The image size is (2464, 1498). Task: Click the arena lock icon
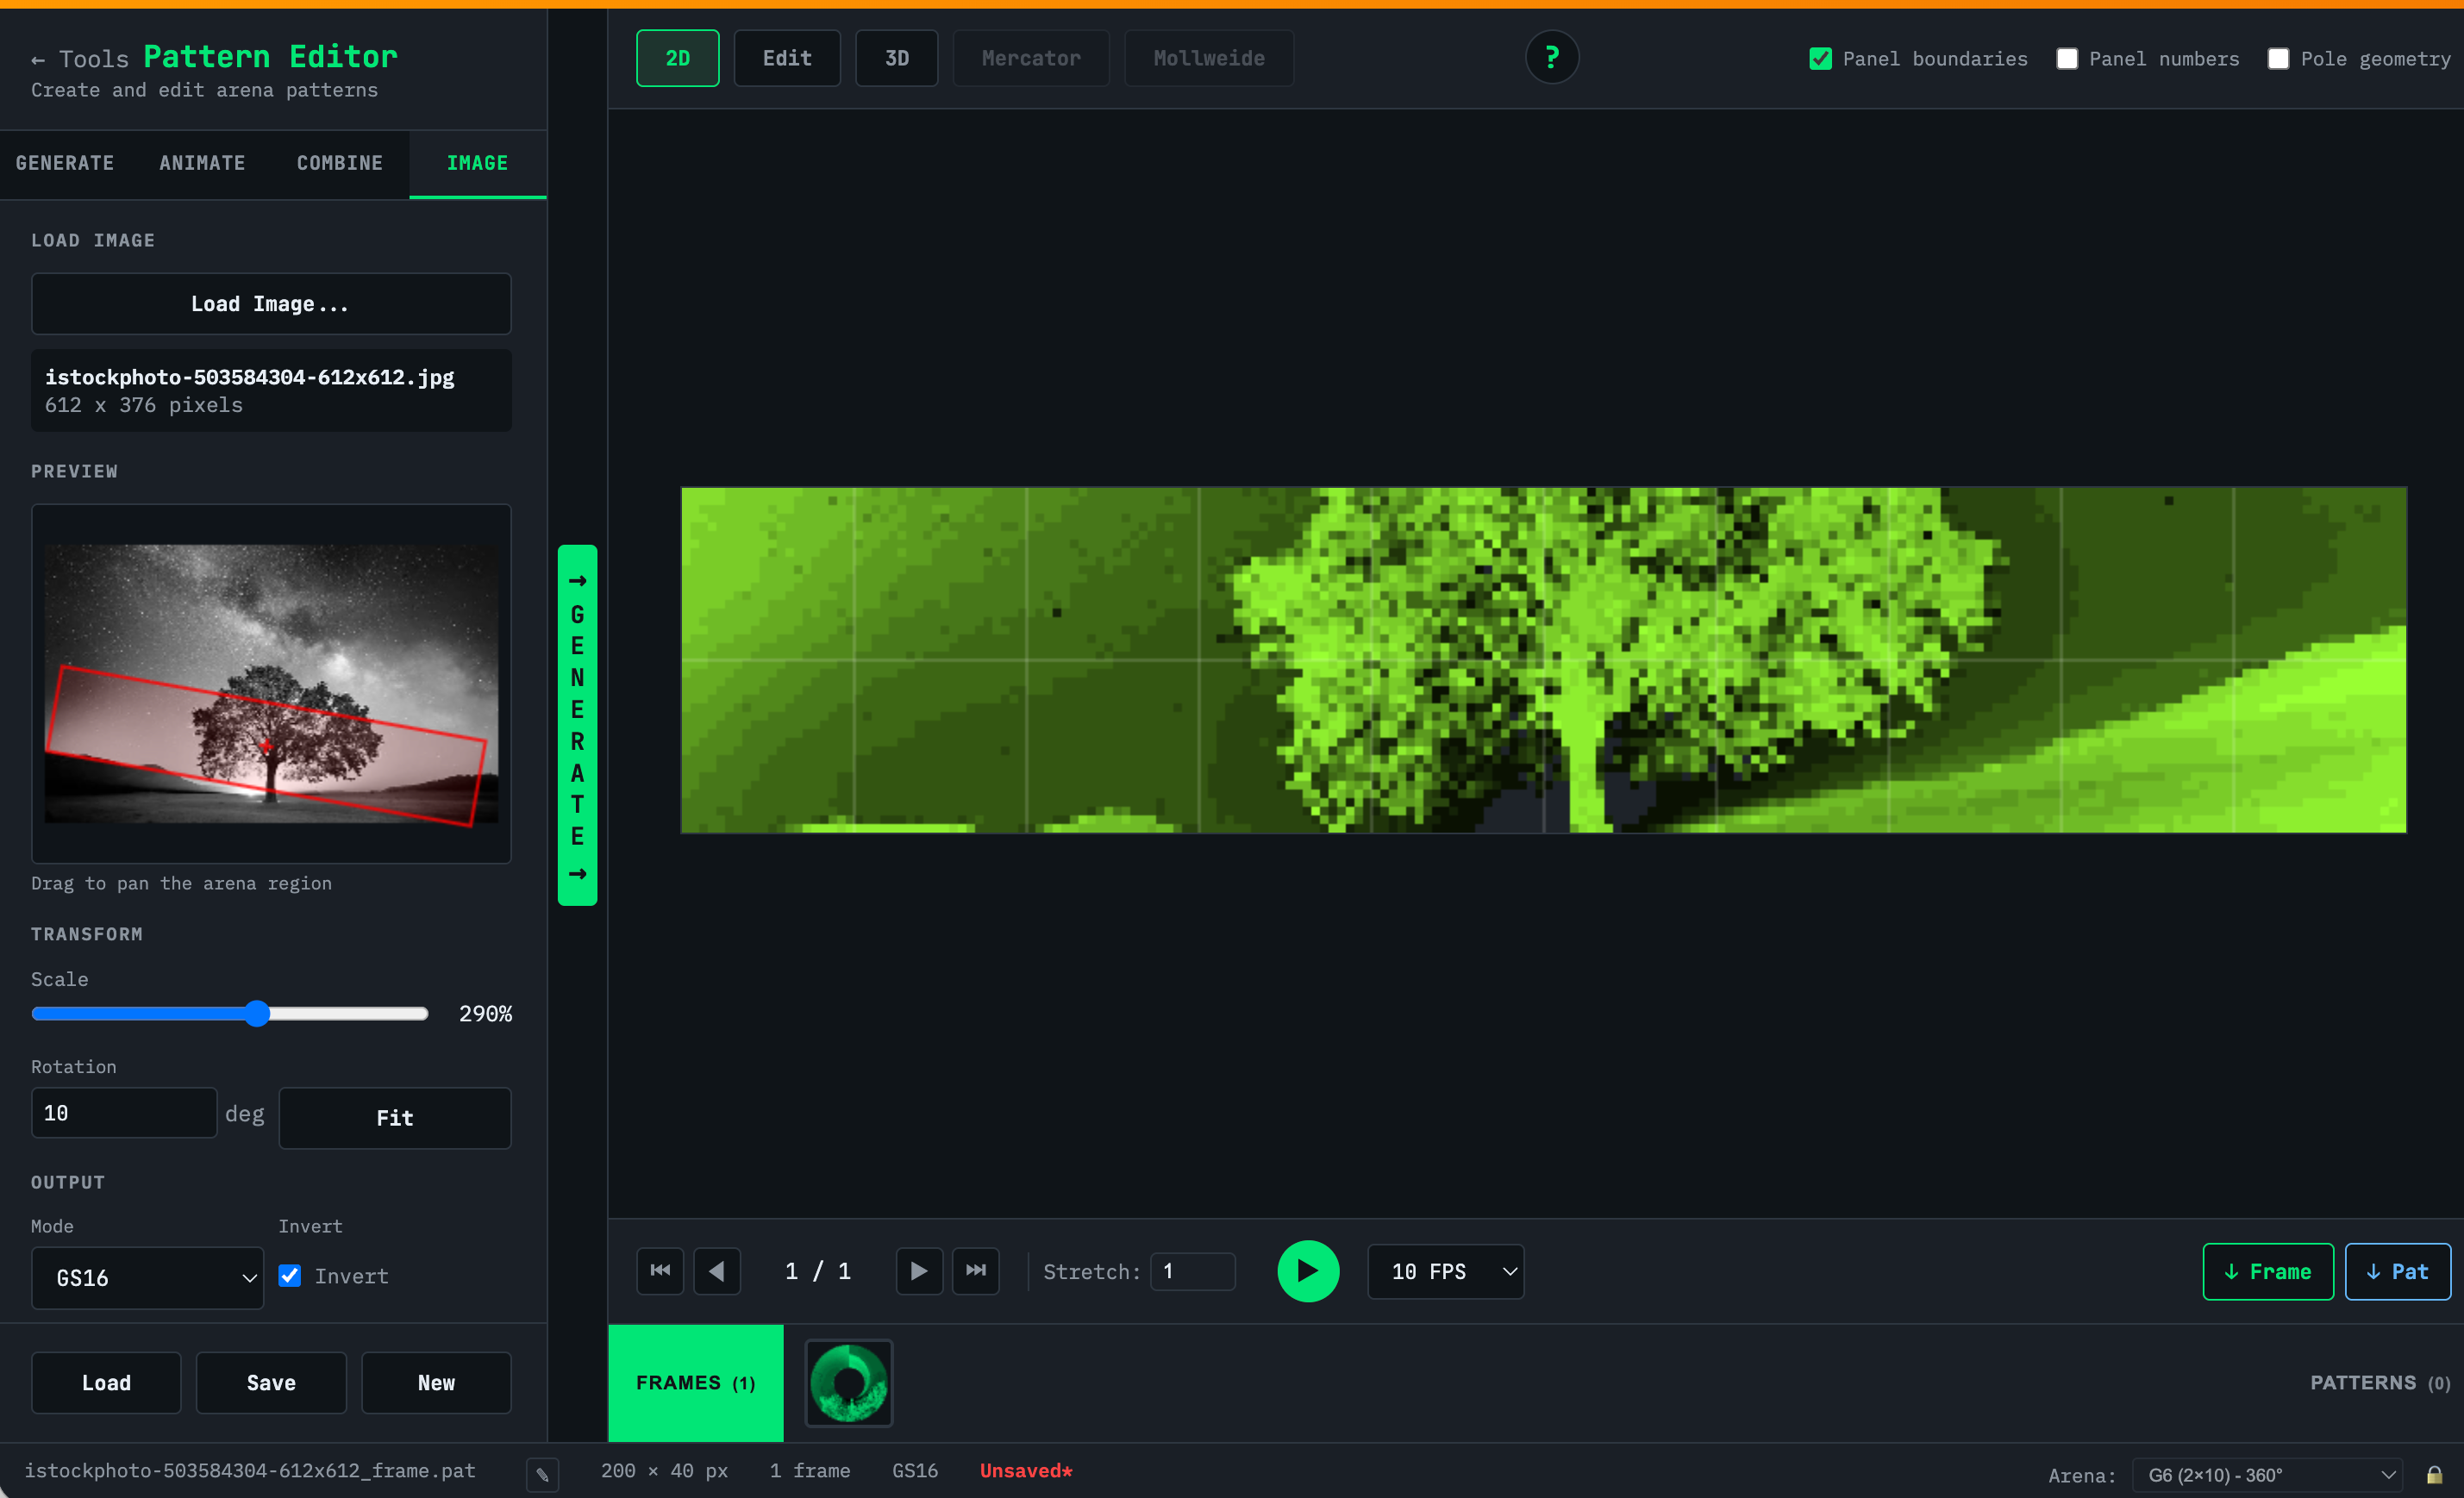click(x=2434, y=1475)
